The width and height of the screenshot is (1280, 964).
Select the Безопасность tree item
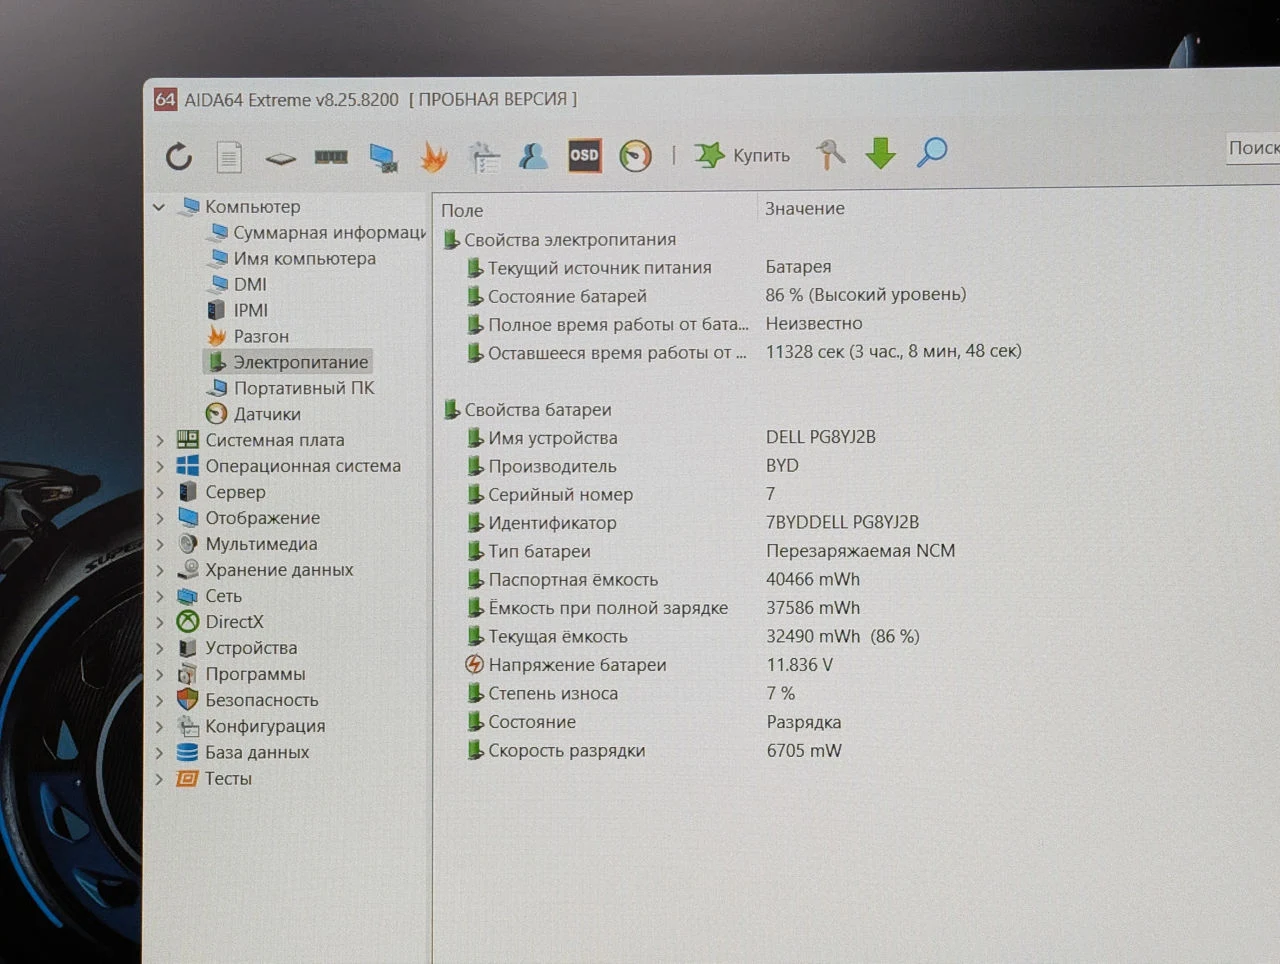coord(247,700)
